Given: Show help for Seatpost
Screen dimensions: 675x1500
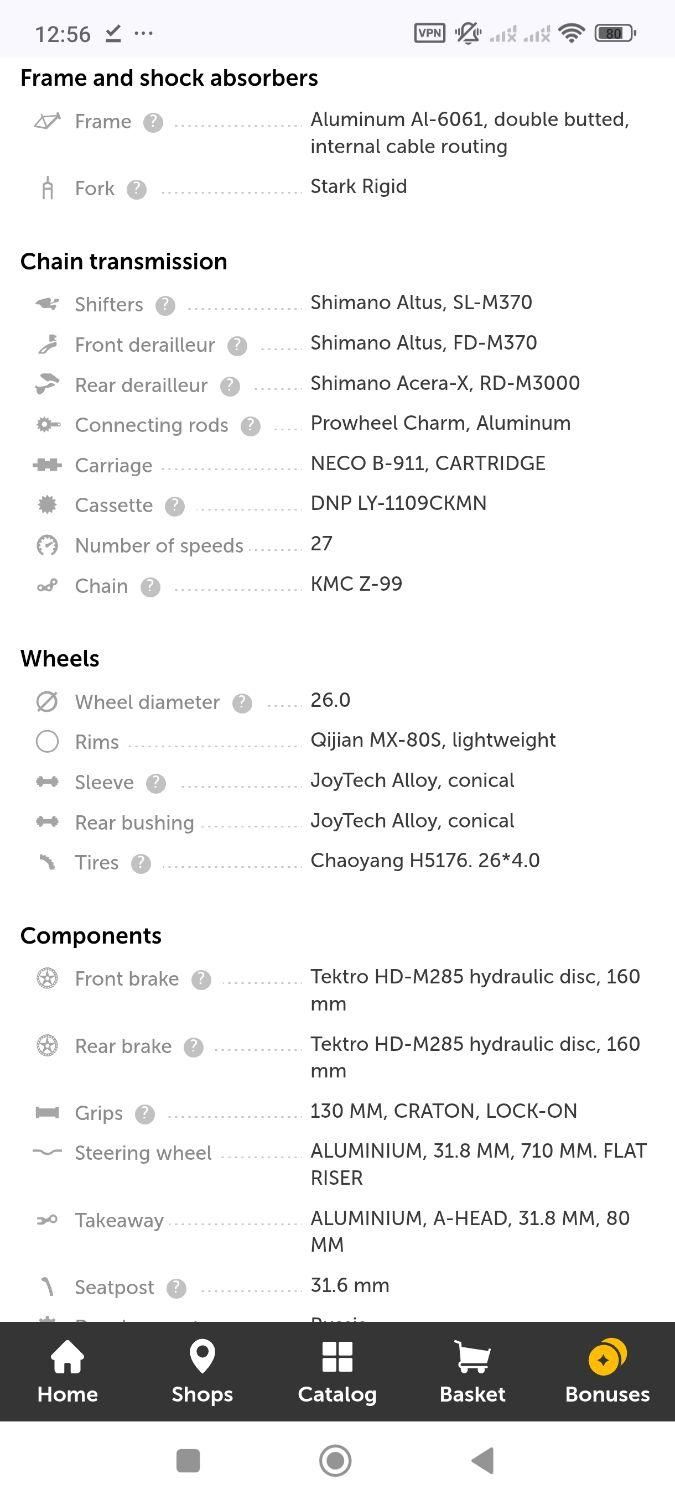Looking at the screenshot, I should point(176,1288).
